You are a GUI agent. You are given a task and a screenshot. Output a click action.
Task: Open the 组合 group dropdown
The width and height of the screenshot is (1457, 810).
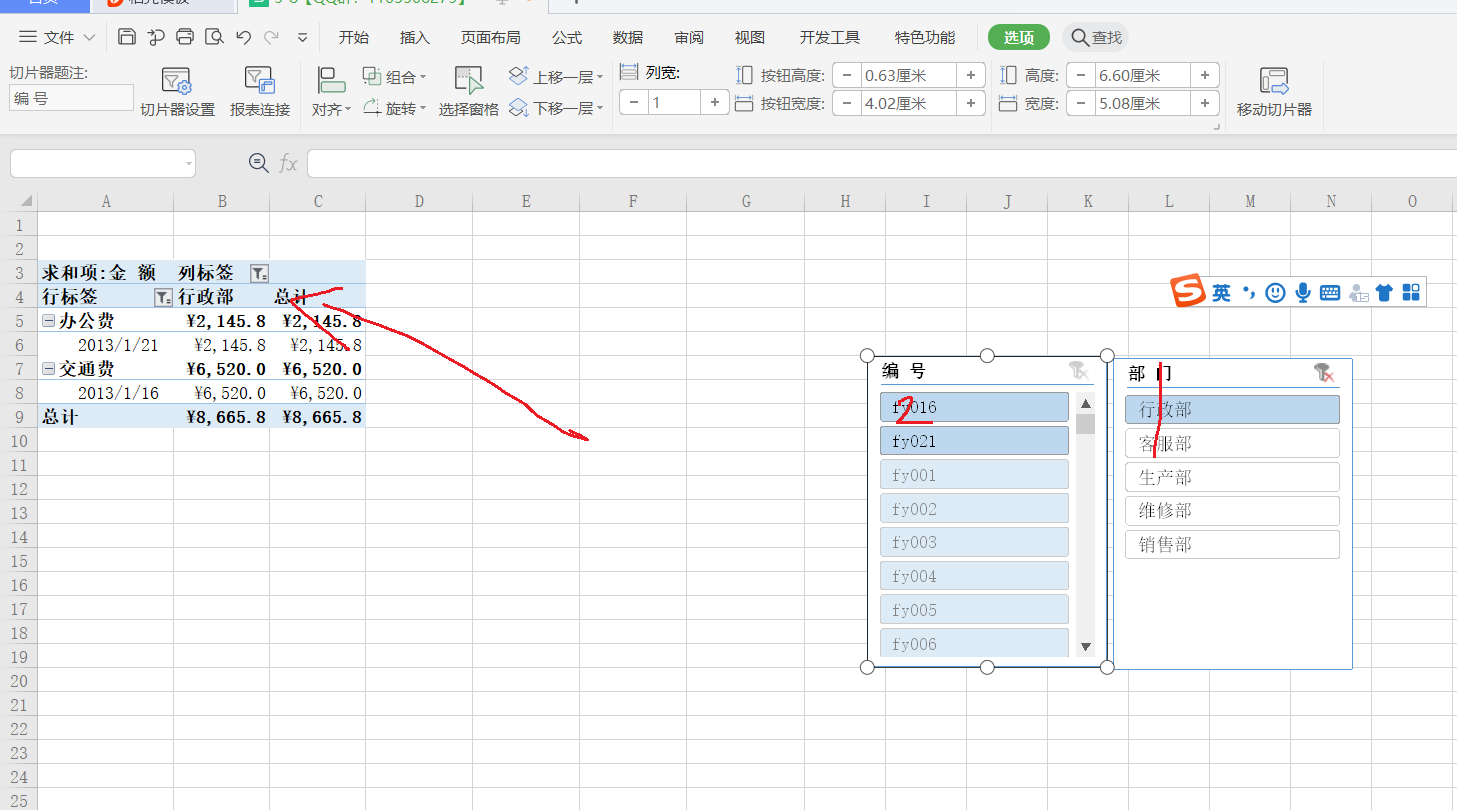(394, 77)
